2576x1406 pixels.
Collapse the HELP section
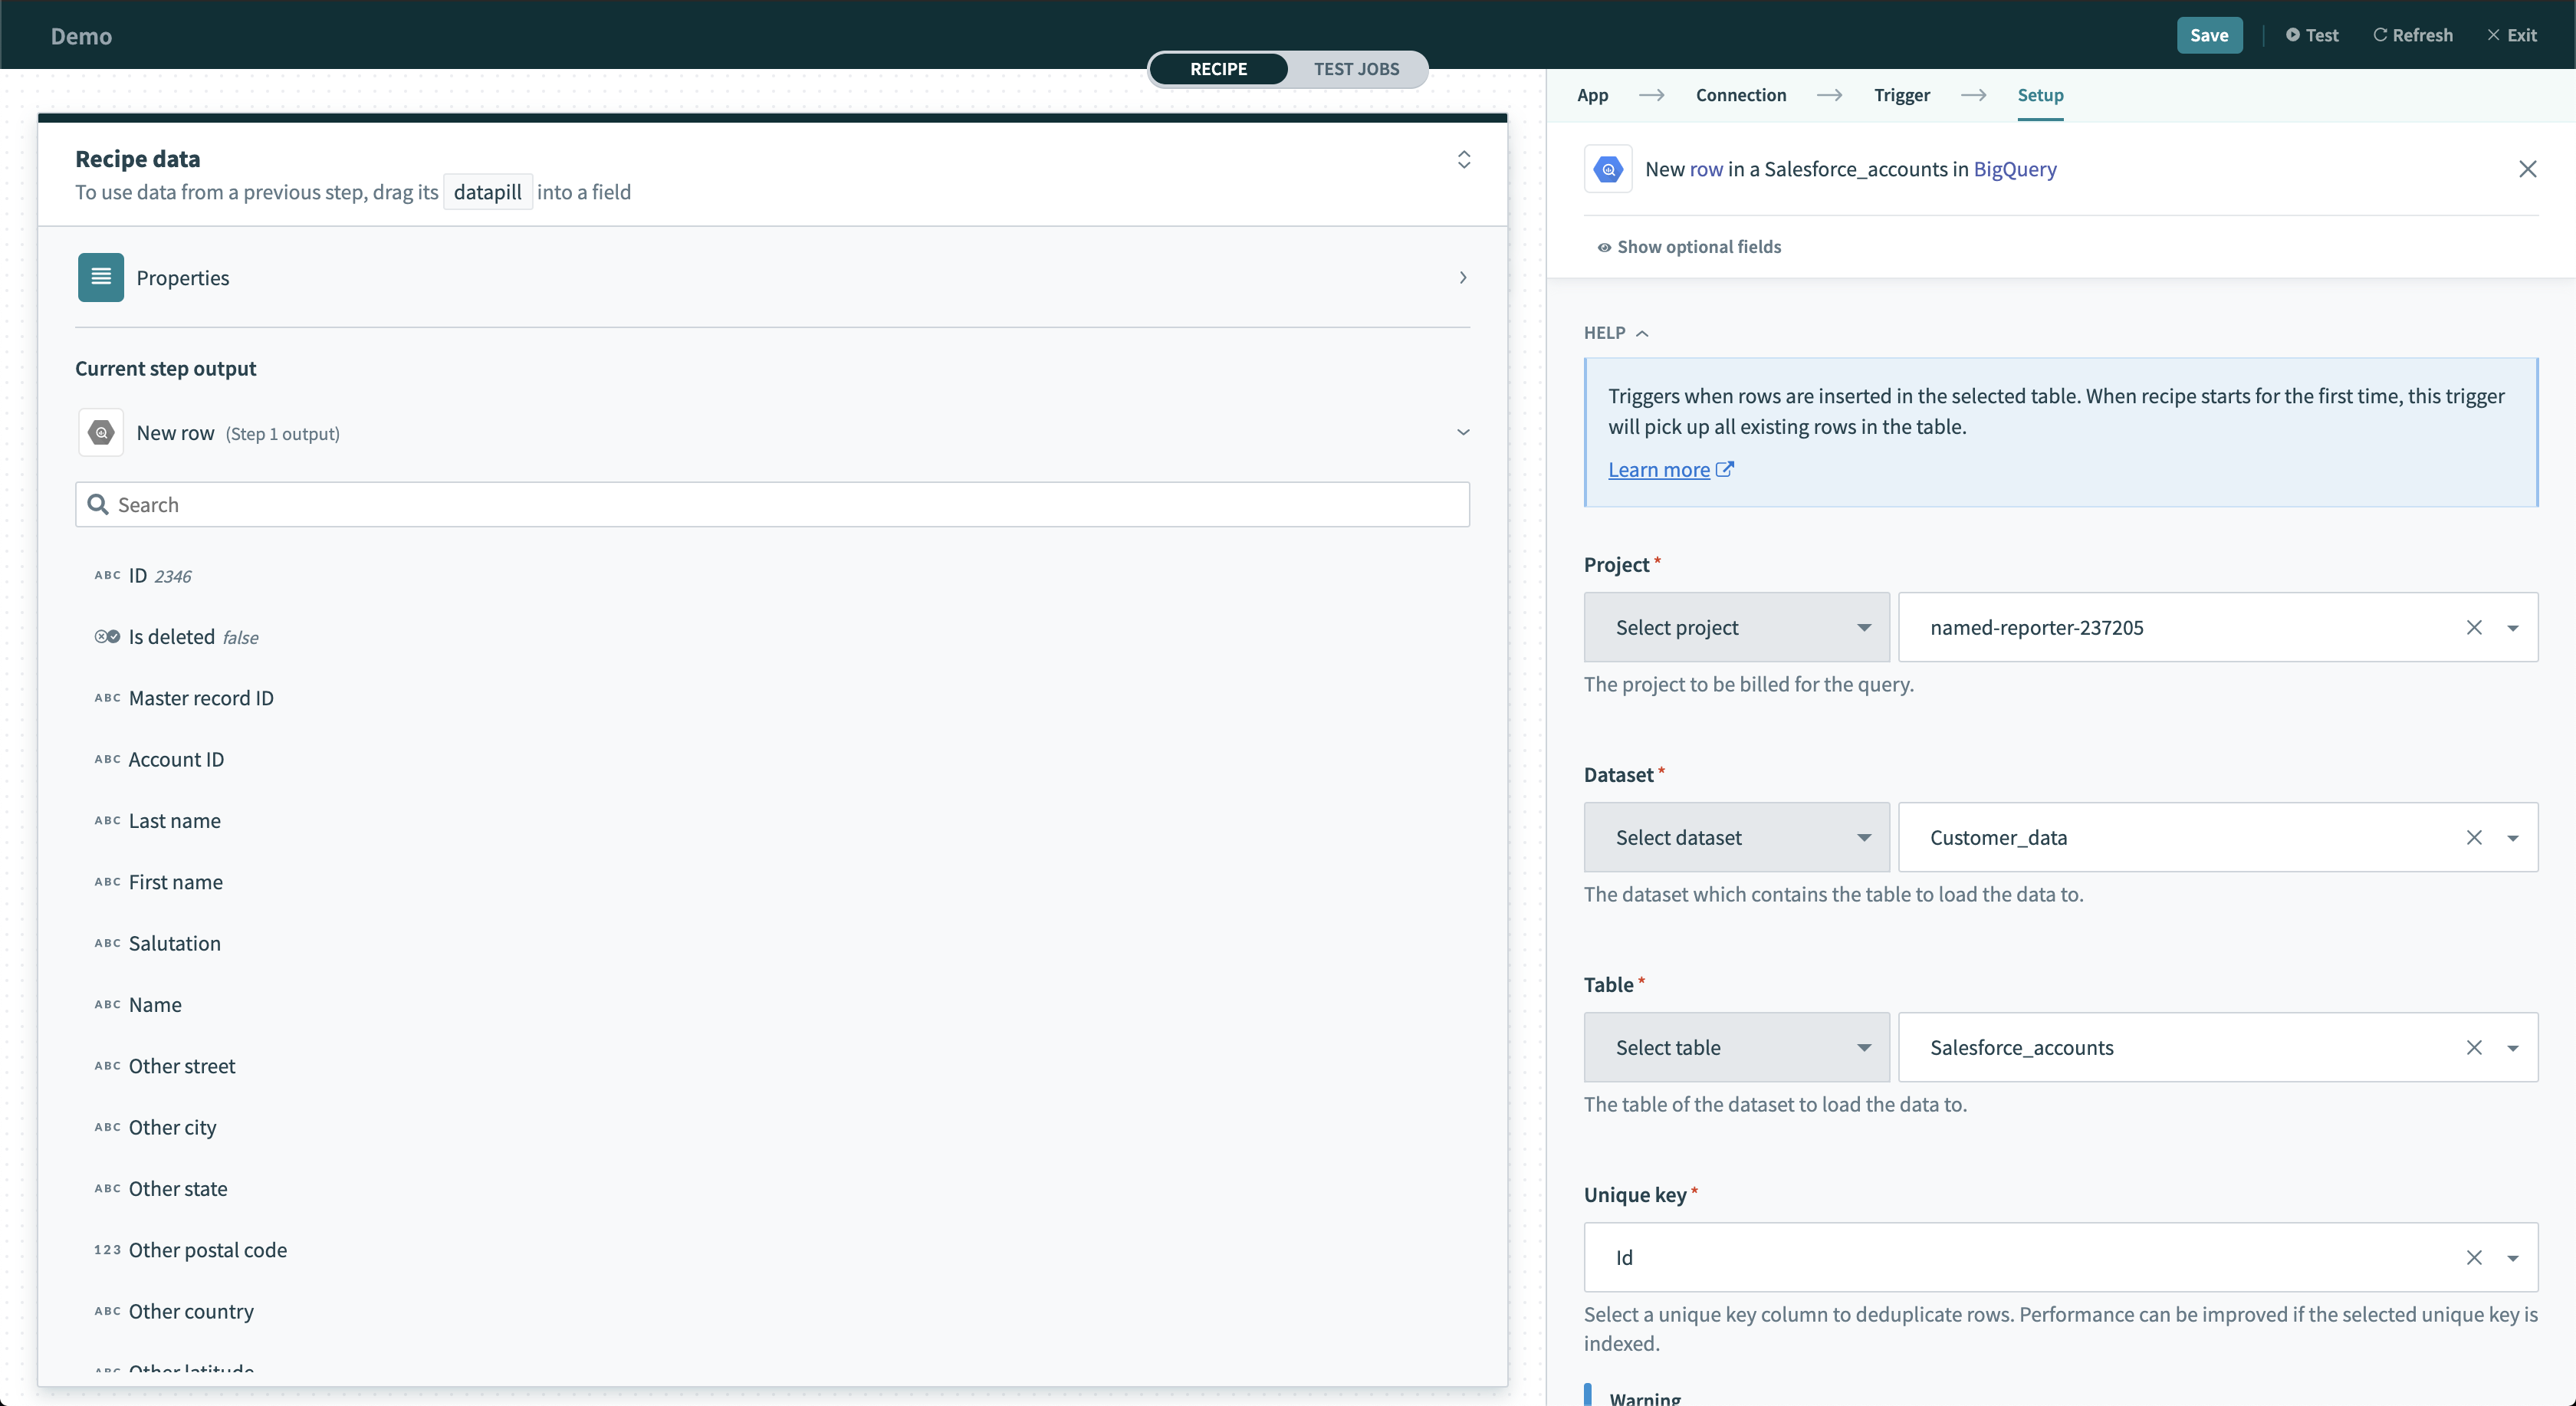1615,332
